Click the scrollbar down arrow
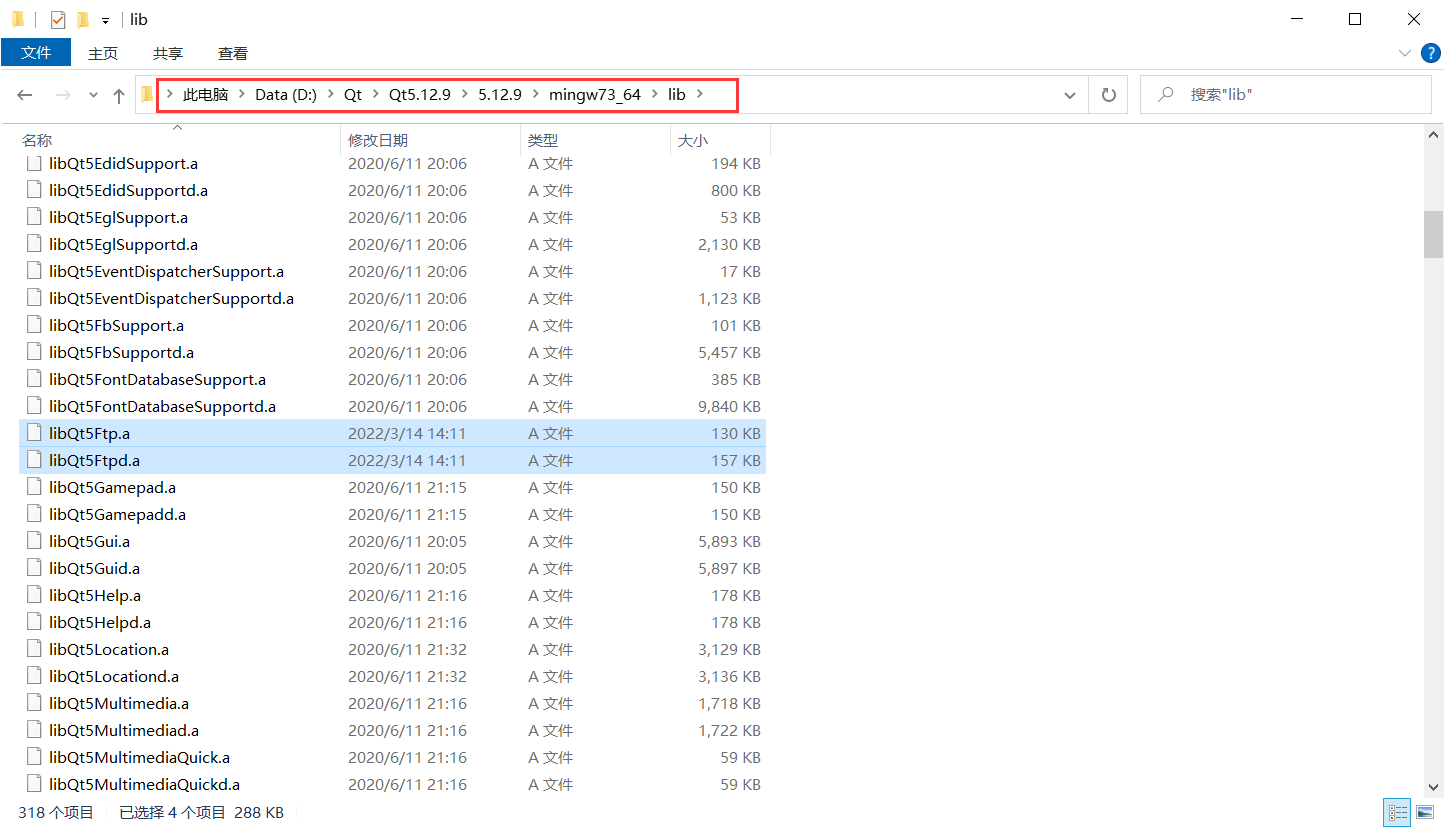The width and height of the screenshot is (1445, 828). click(1434, 788)
